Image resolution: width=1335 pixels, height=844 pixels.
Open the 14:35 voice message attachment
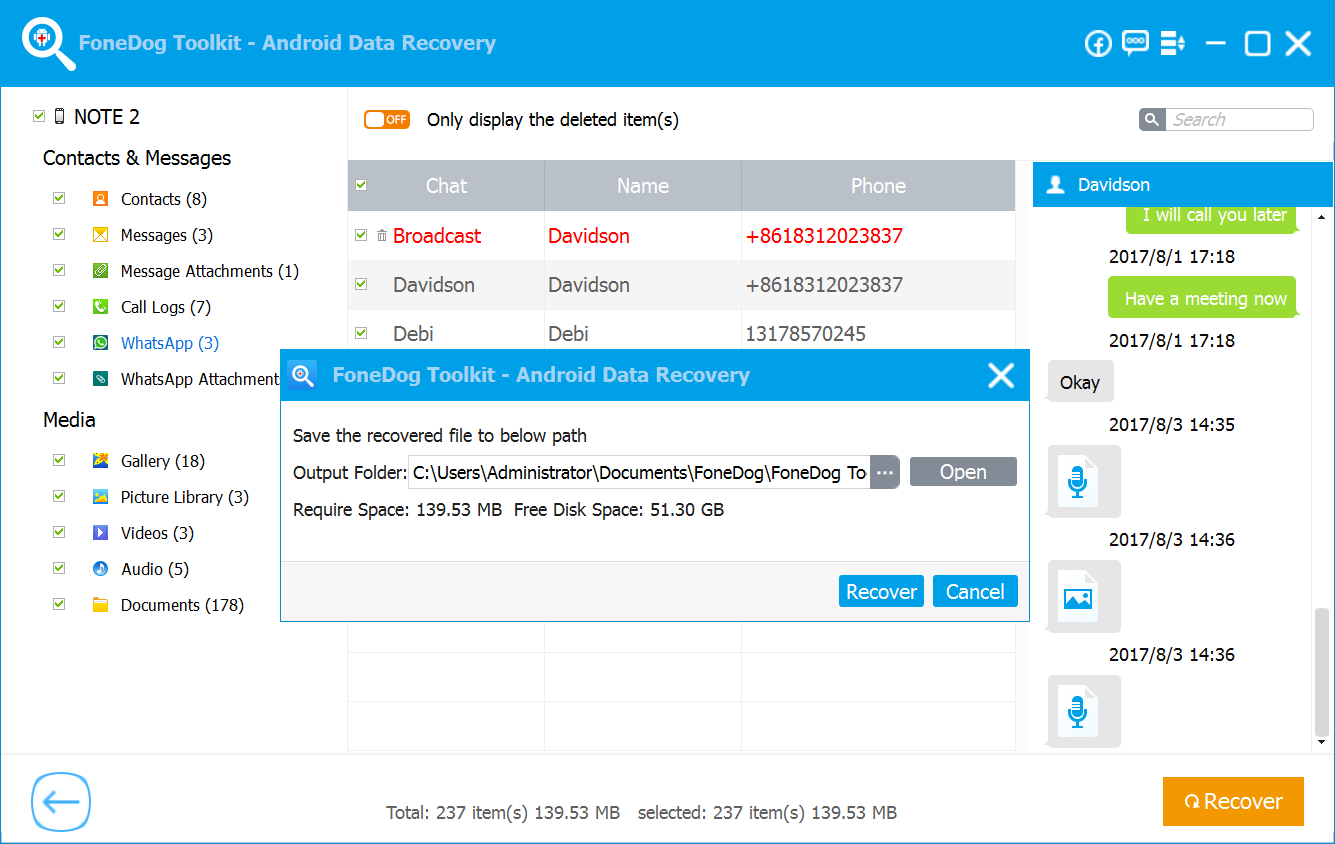1084,481
